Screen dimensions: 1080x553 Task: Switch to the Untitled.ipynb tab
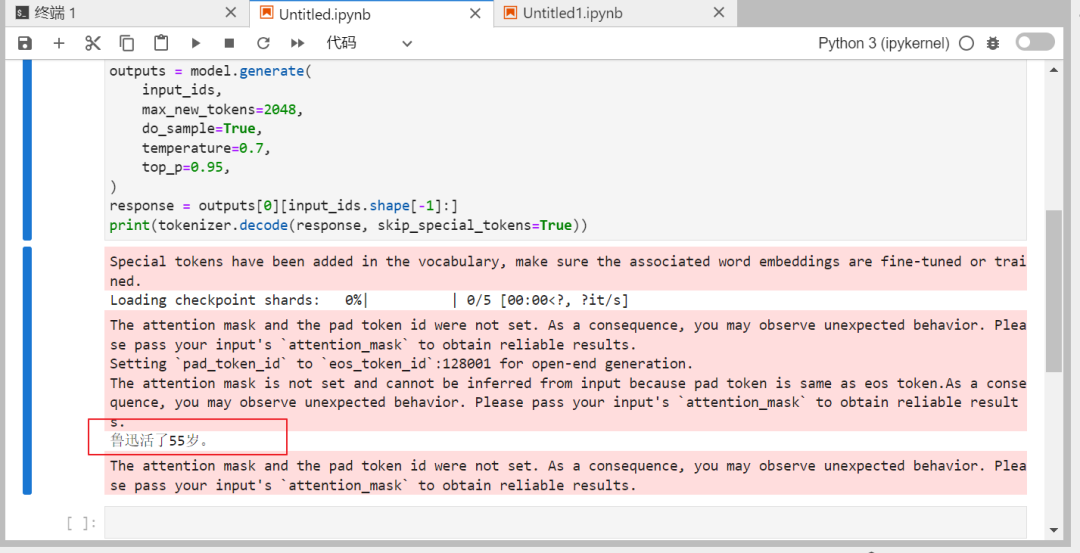pyautogui.click(x=371, y=13)
